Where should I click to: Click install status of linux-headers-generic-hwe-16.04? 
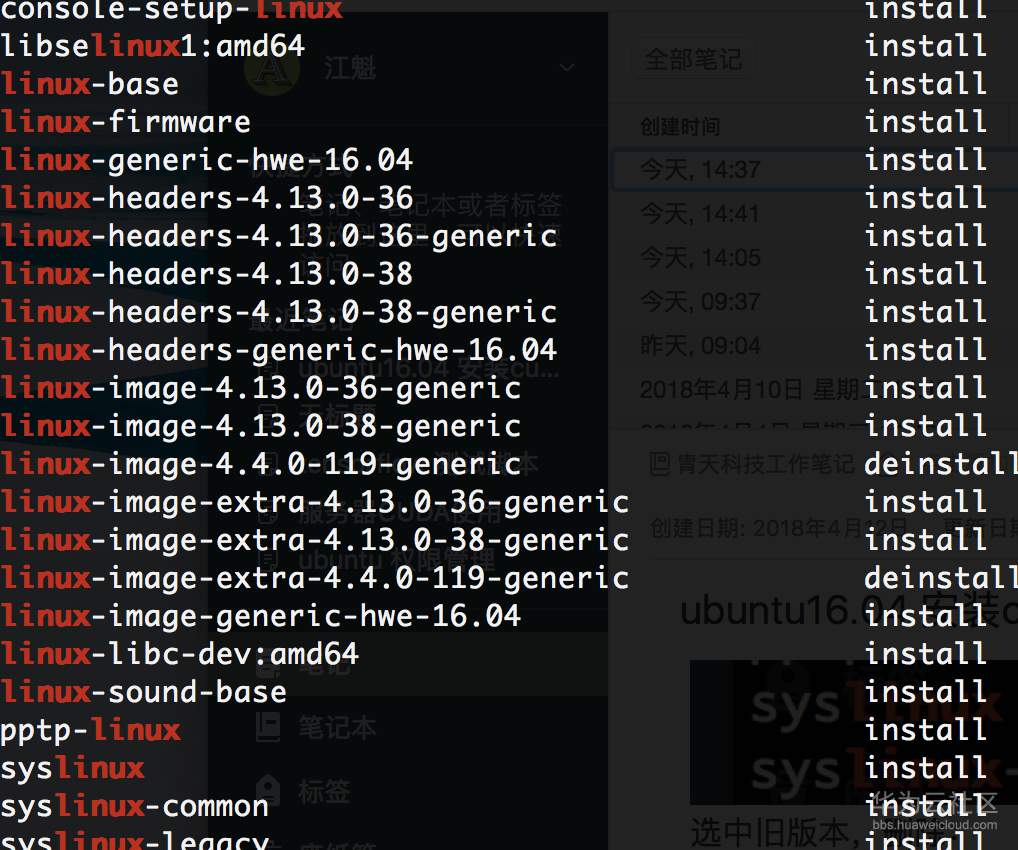tap(926, 350)
